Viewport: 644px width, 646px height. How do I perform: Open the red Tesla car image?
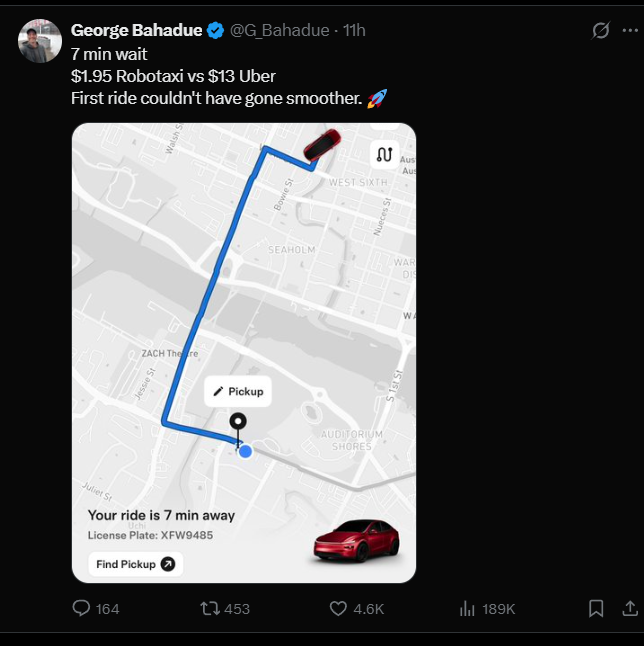click(356, 541)
